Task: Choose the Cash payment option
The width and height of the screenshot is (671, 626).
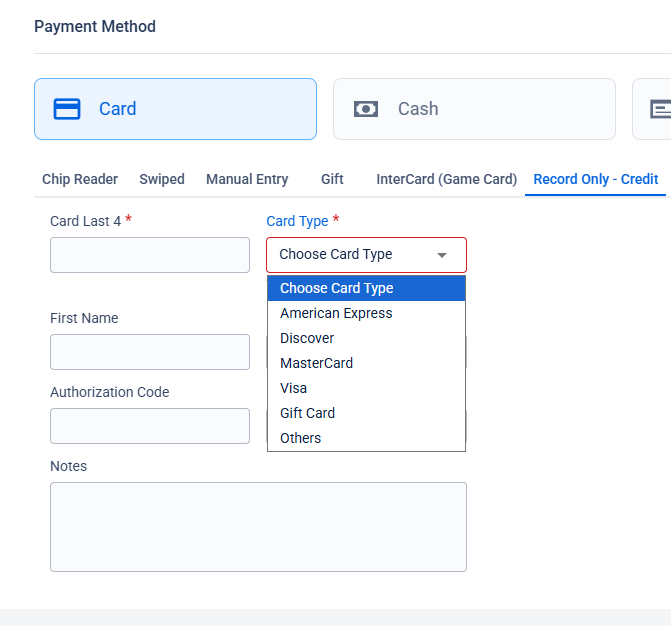Action: click(474, 109)
